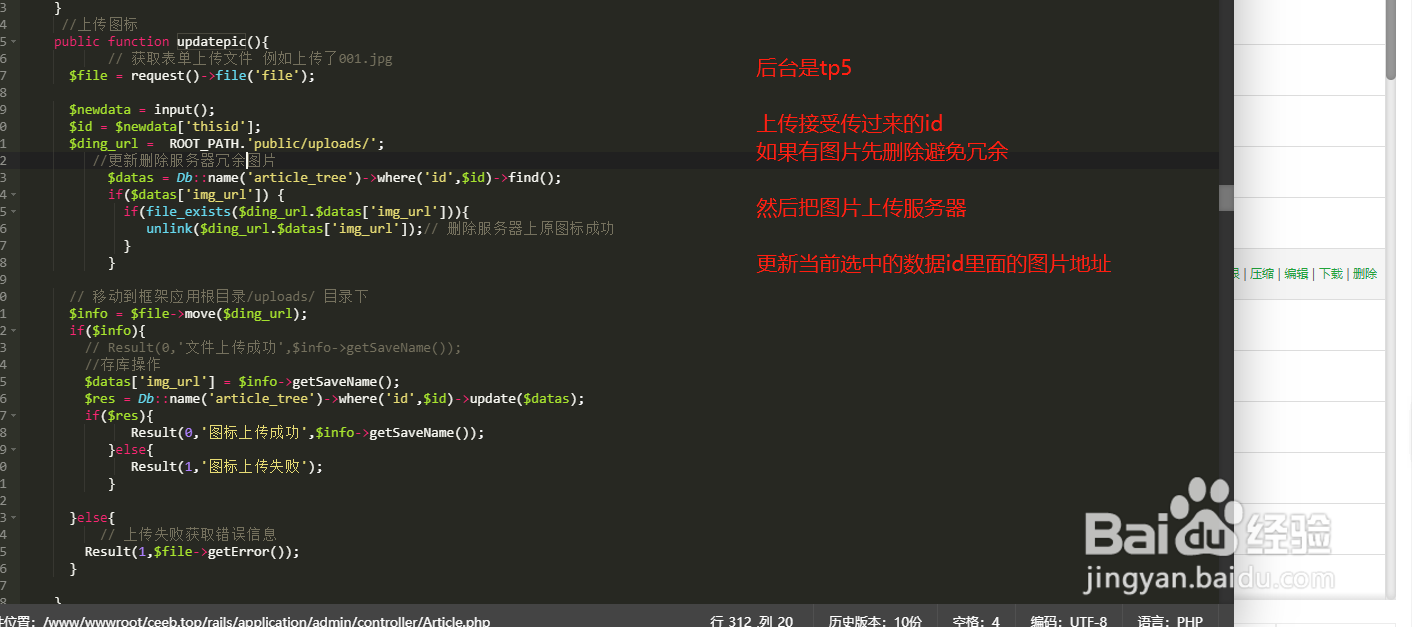
Task: Place cursor on the updatepic function name
Action: (211, 41)
